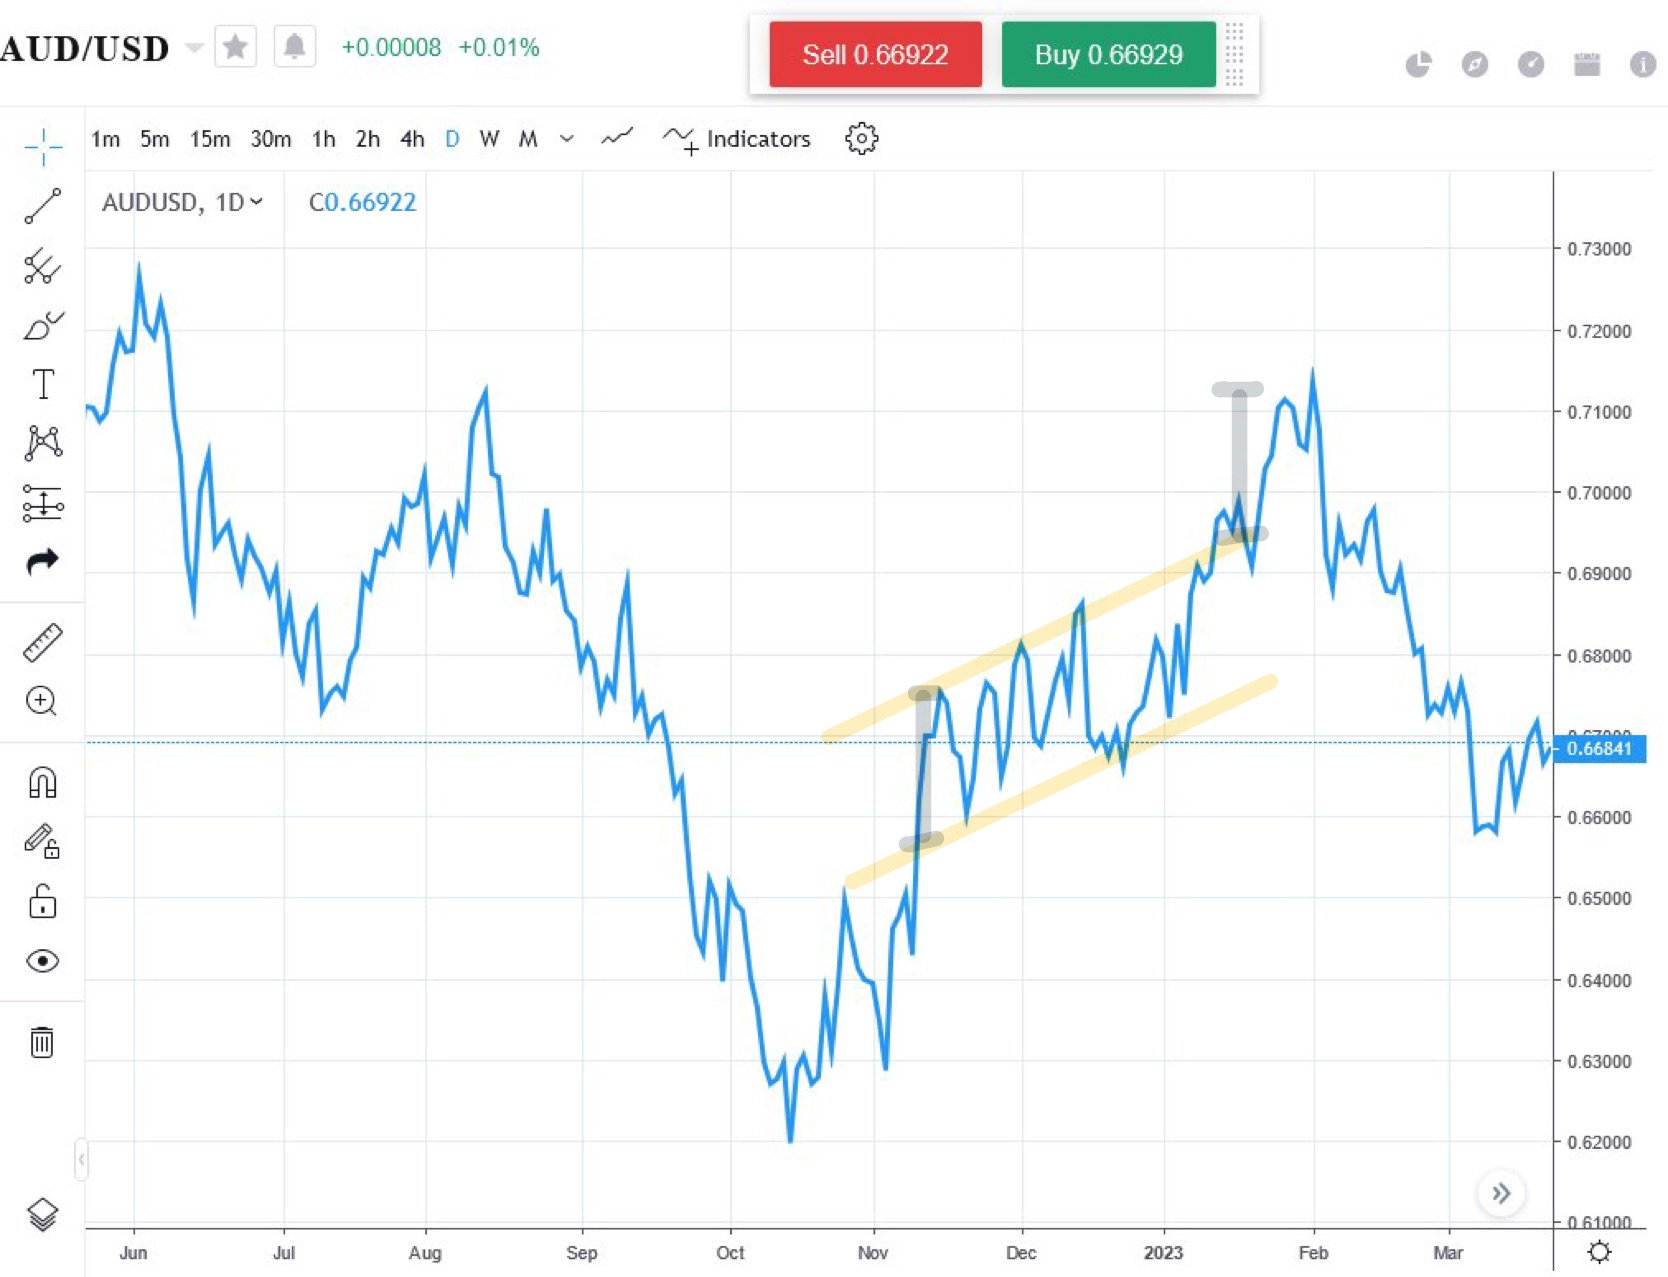The width and height of the screenshot is (1668, 1277).
Task: Switch to the W weekly timeframe
Action: [489, 139]
